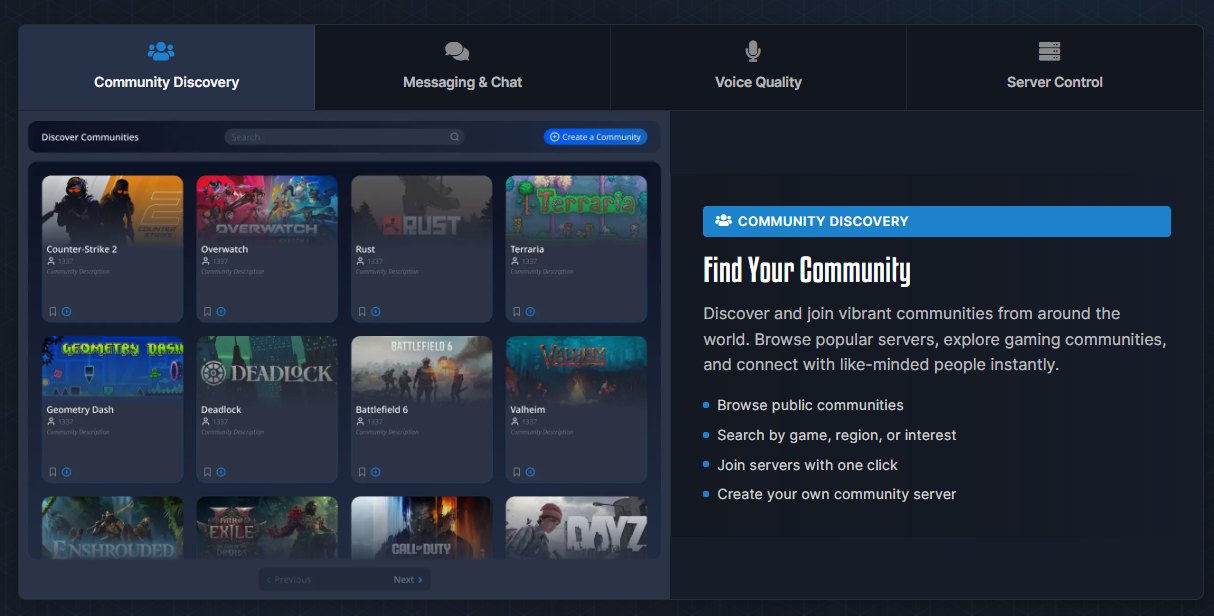The width and height of the screenshot is (1214, 616).
Task: Click the join icon on Terraria card
Action: [530, 312]
